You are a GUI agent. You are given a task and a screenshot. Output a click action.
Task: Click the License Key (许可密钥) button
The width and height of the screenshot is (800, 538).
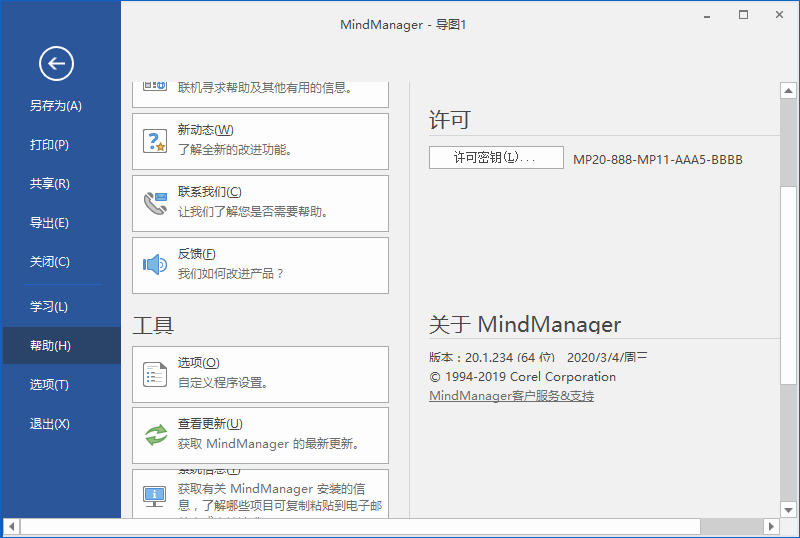tap(496, 158)
